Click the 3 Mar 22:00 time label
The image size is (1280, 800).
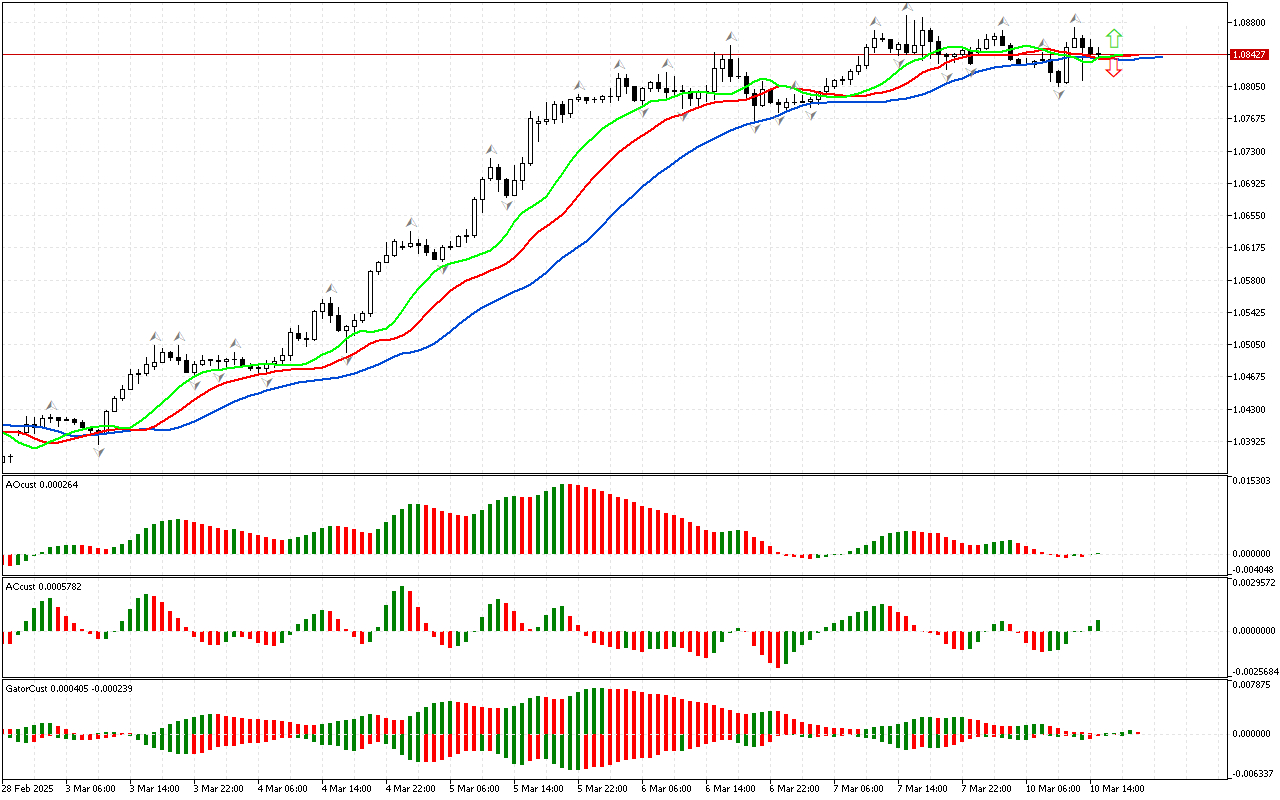pyautogui.click(x=219, y=789)
